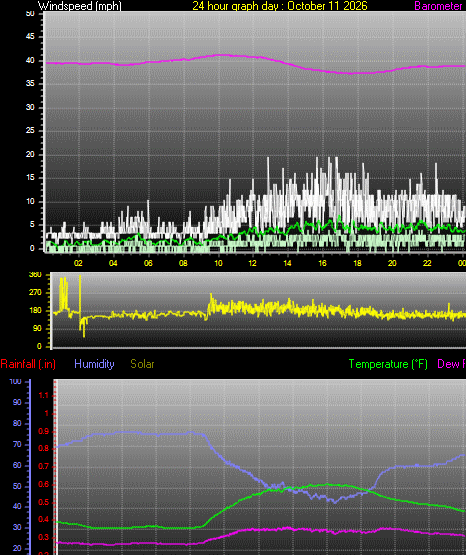Click hour '20' on the wind time axis
466x555 pixels.
click(392, 263)
